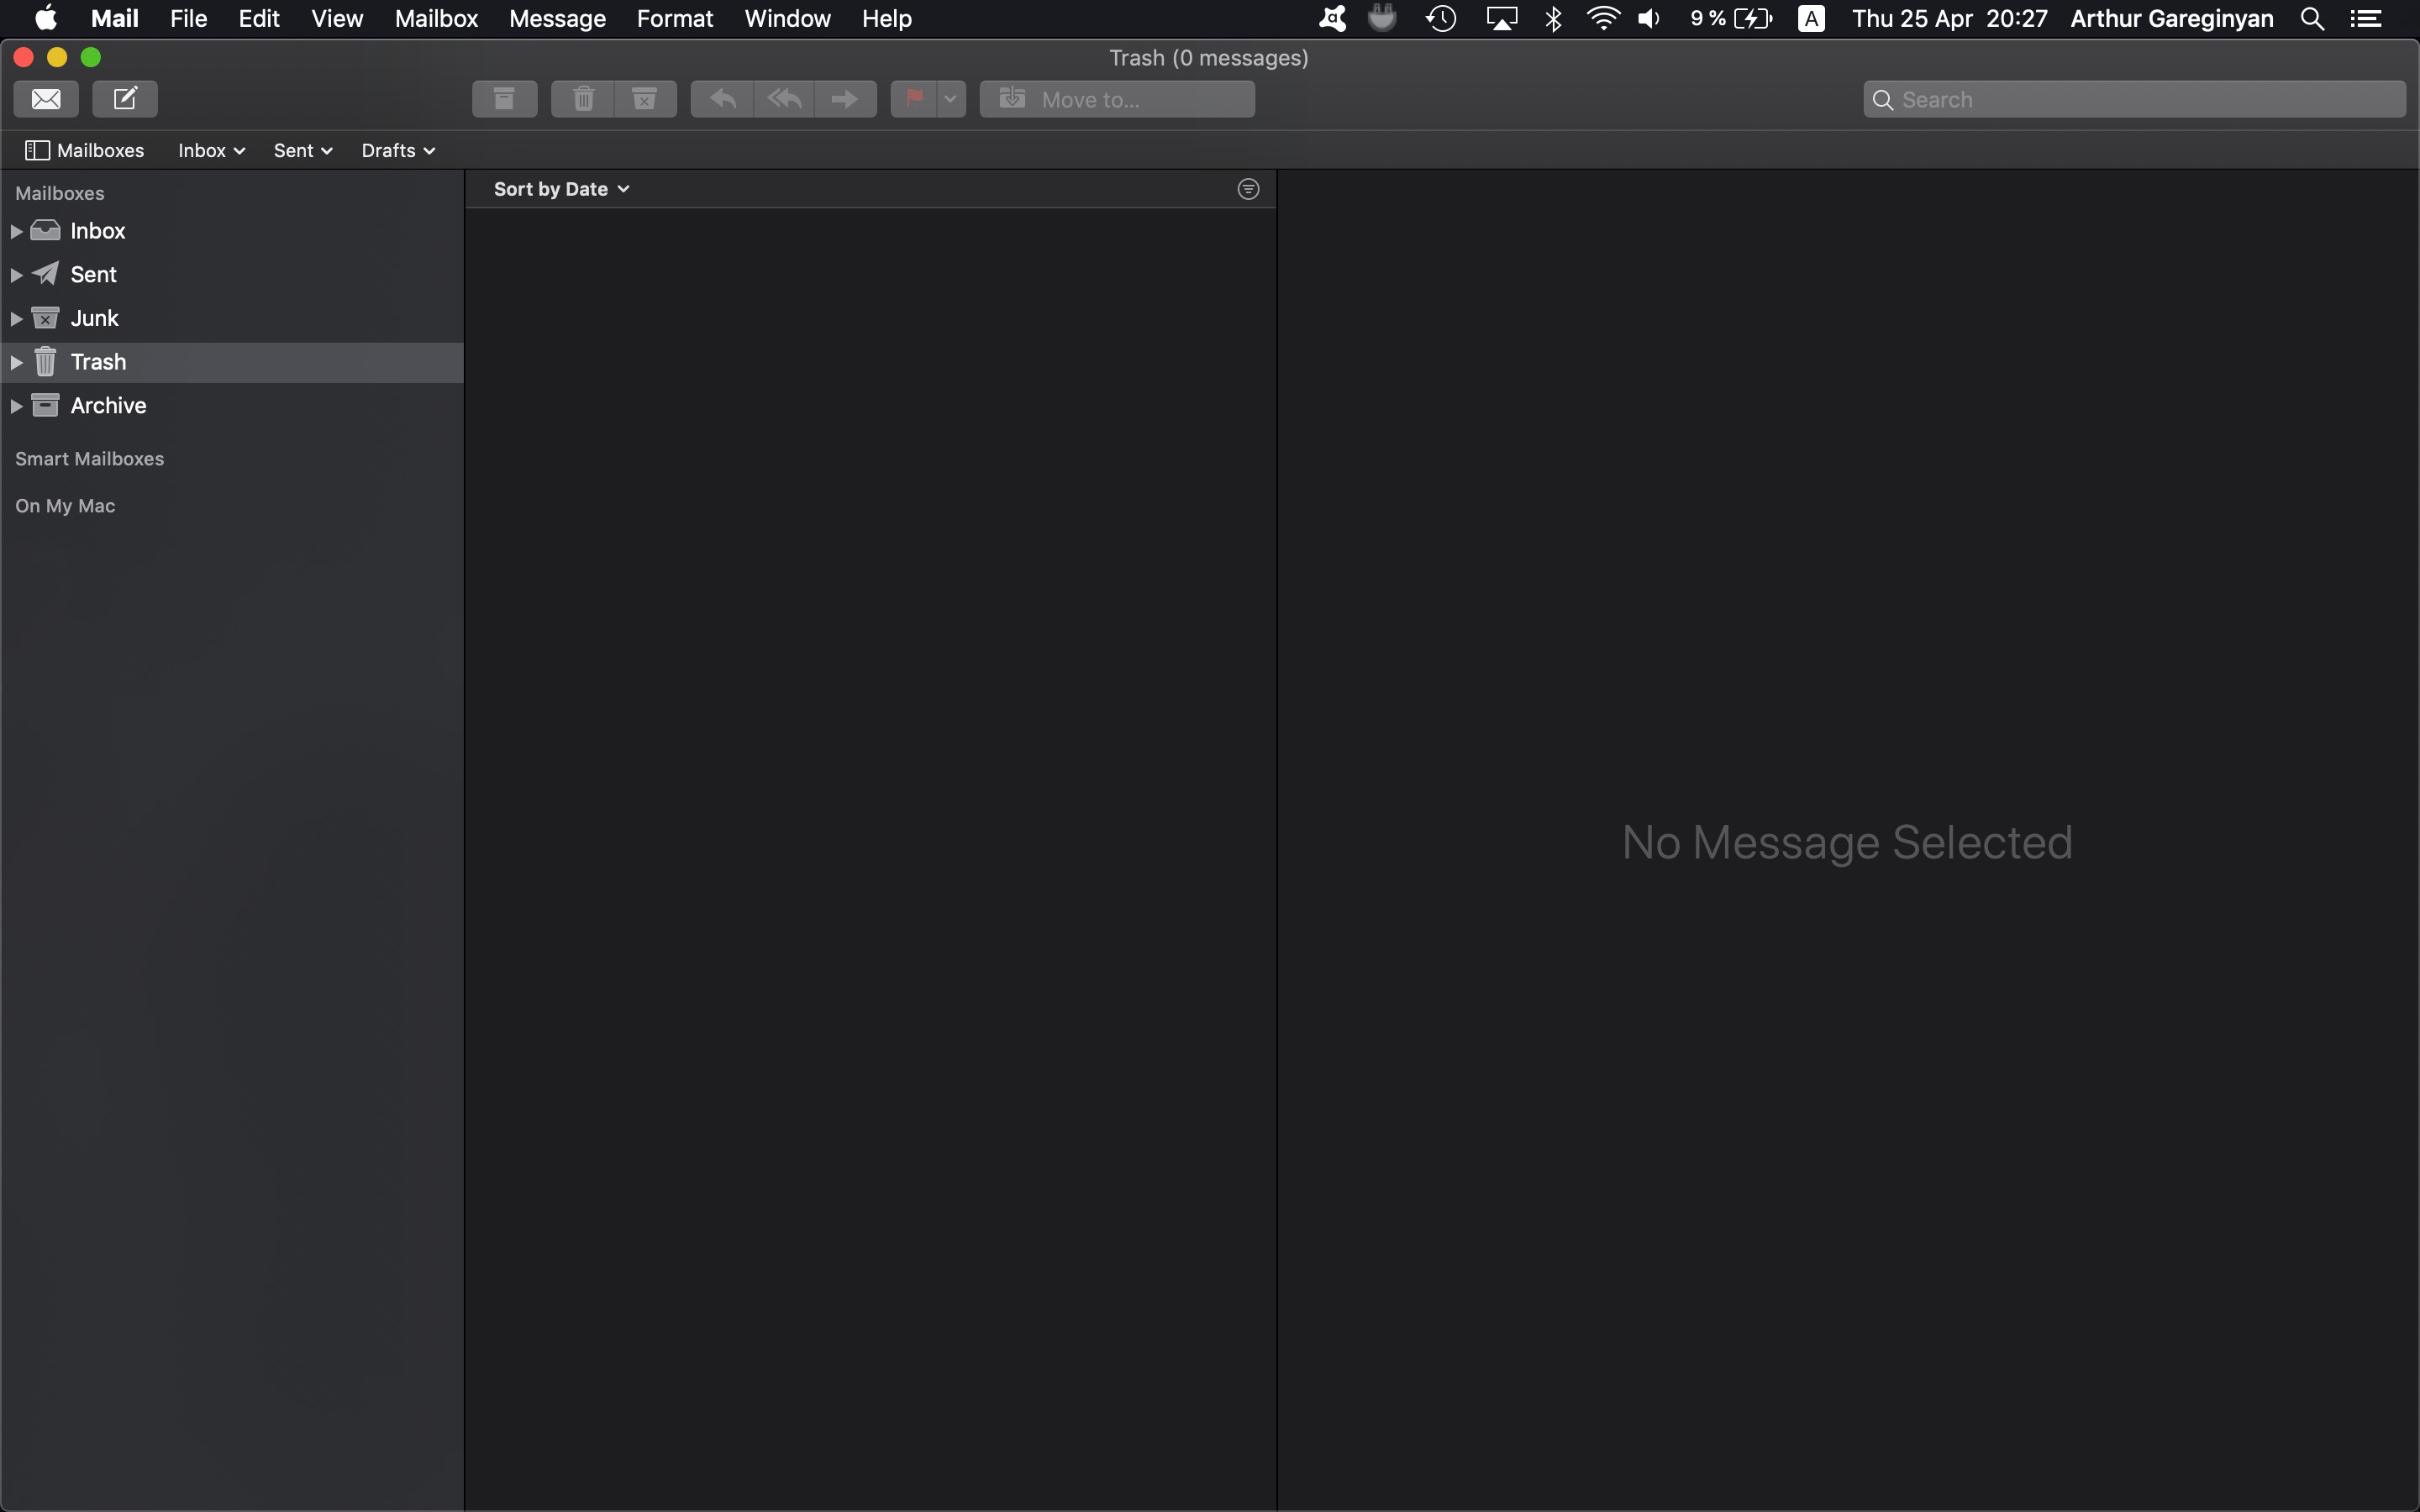
Task: Click the forward message icon
Action: [845, 99]
